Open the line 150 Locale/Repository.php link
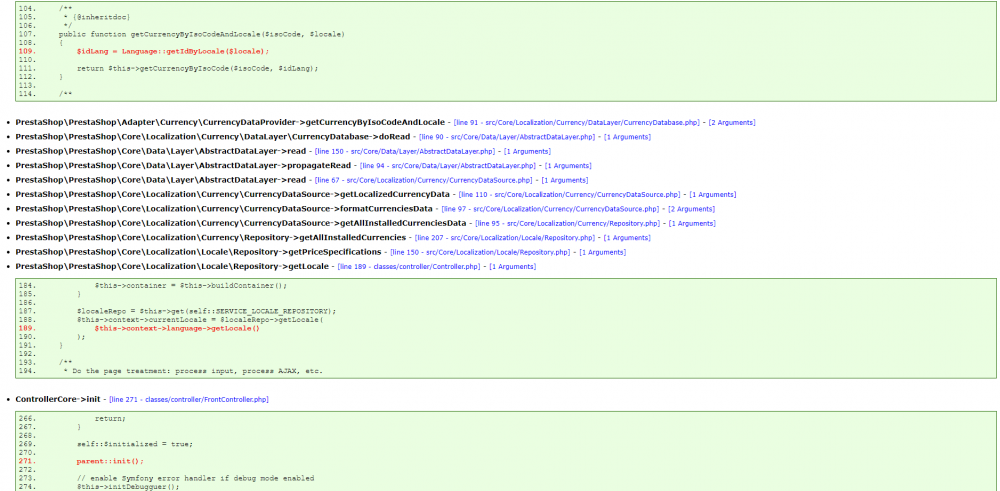This screenshot has width=1000, height=491. tap(480, 253)
